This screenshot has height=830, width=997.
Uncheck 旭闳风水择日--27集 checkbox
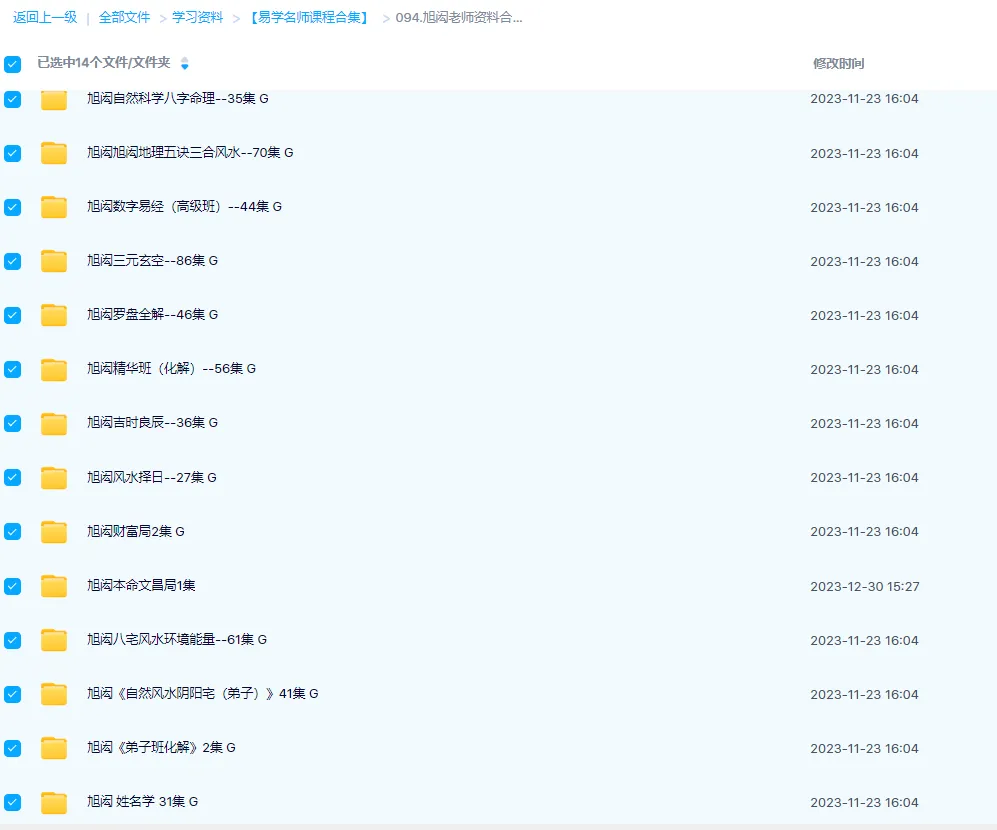pyautogui.click(x=13, y=478)
